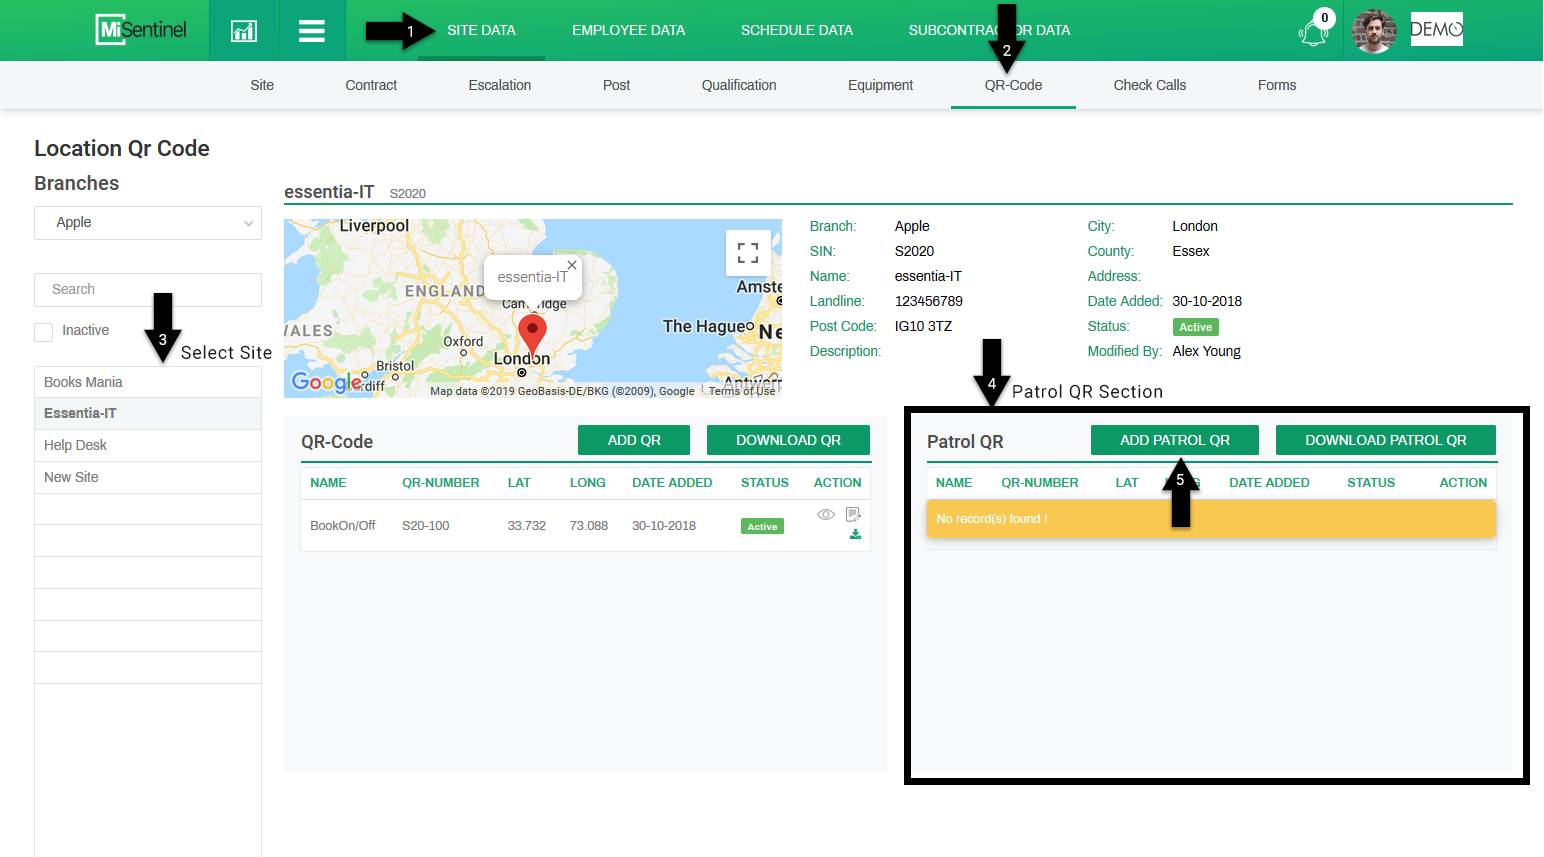The height and width of the screenshot is (857, 1544).
Task: Select New Site in list
Action: (148, 477)
